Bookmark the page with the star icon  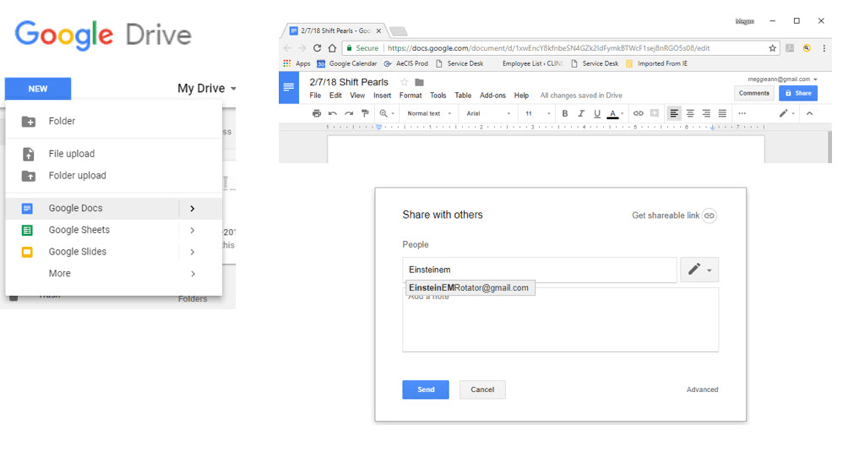click(772, 48)
